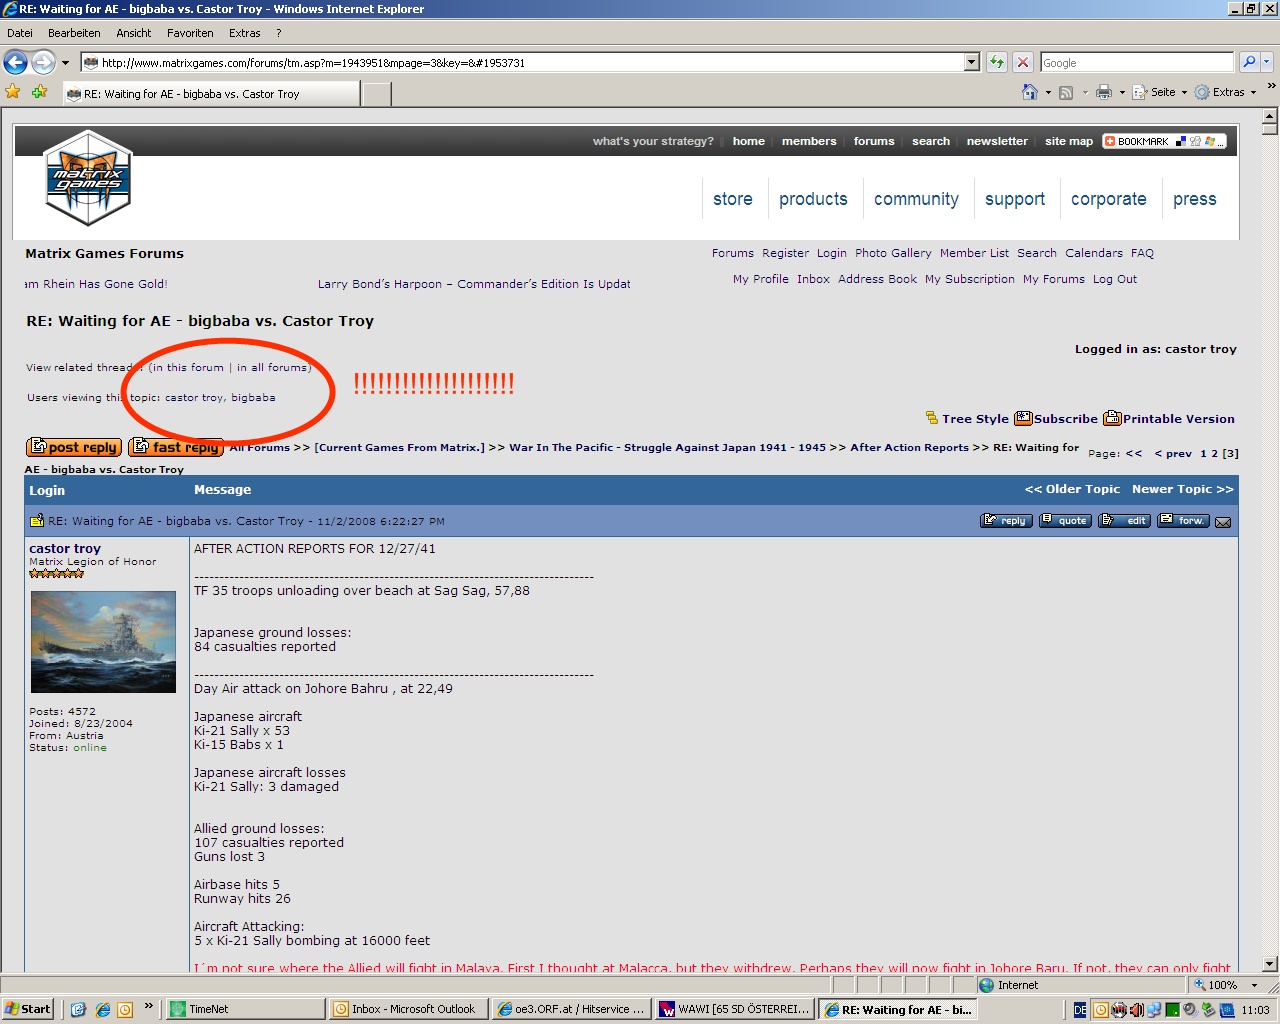Click the browser Forward button

point(43,62)
